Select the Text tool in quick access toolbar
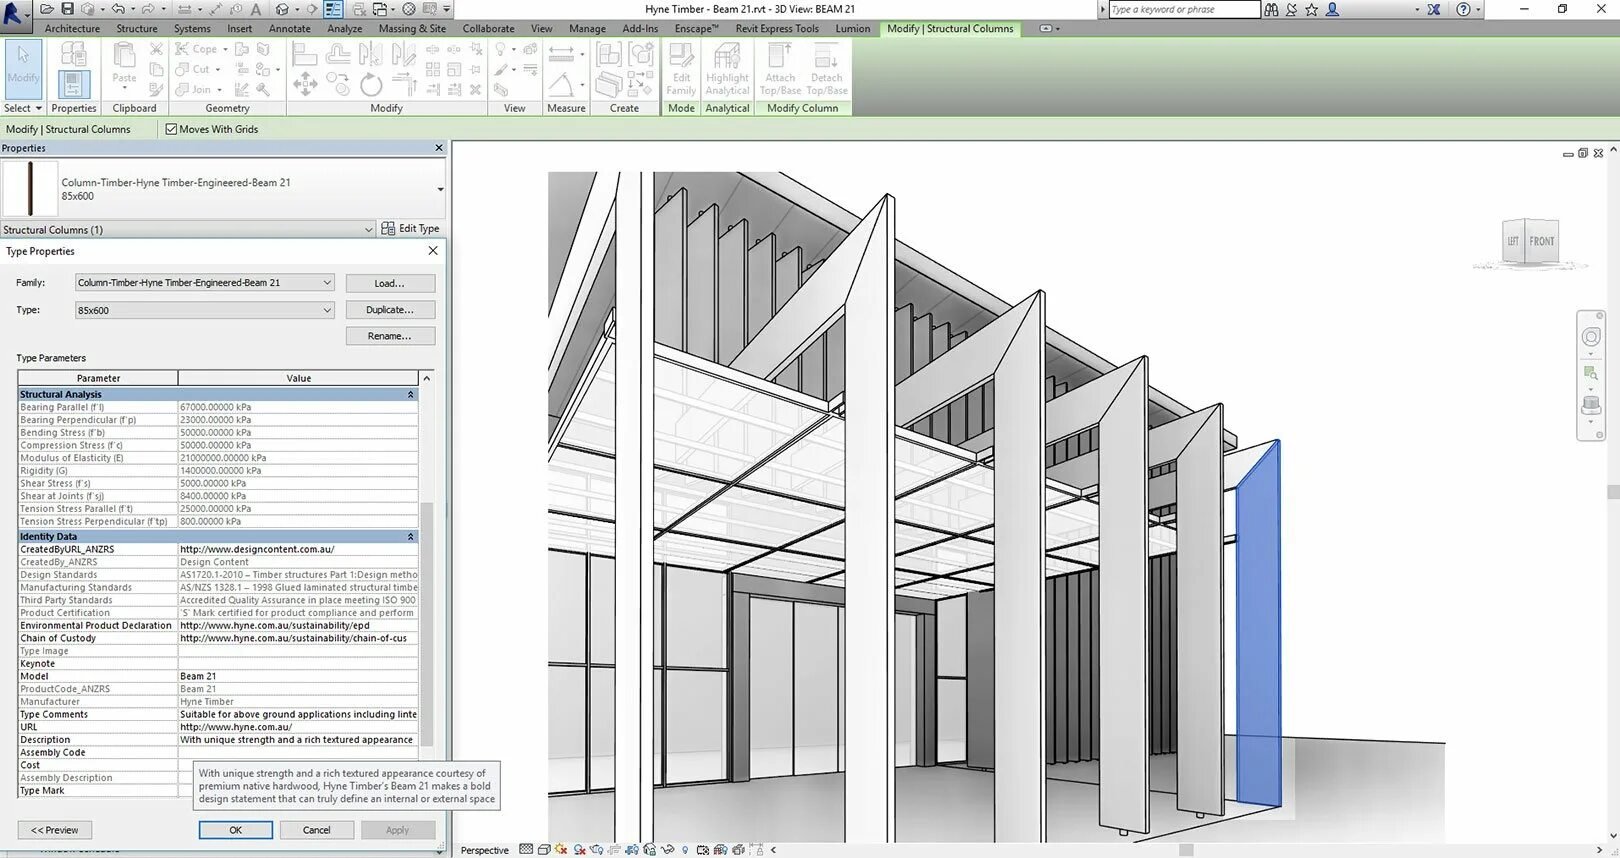Image resolution: width=1620 pixels, height=858 pixels. click(256, 9)
